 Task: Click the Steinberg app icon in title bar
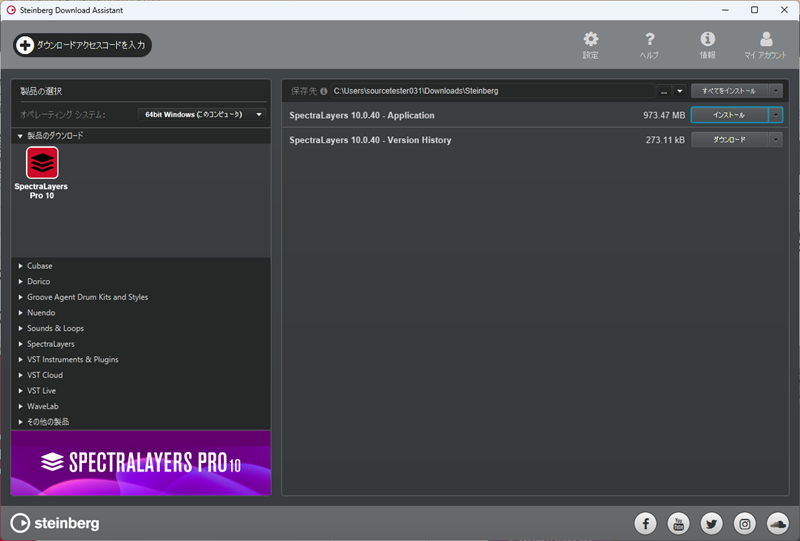click(x=11, y=10)
